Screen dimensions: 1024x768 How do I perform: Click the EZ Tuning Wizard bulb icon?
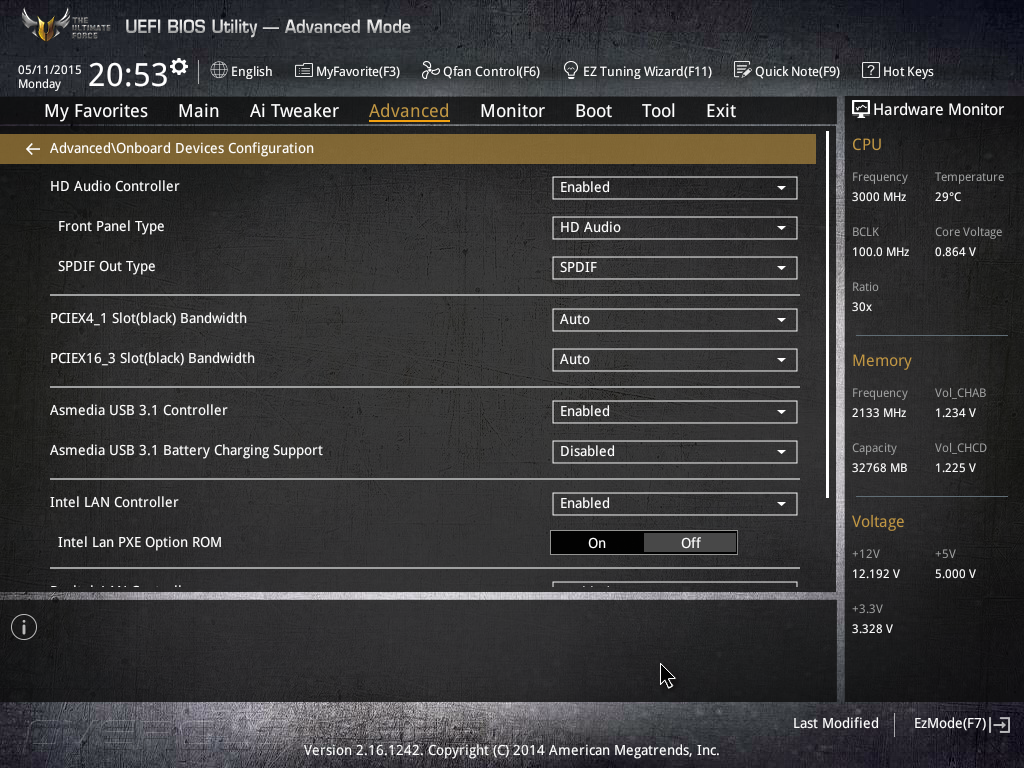point(570,70)
